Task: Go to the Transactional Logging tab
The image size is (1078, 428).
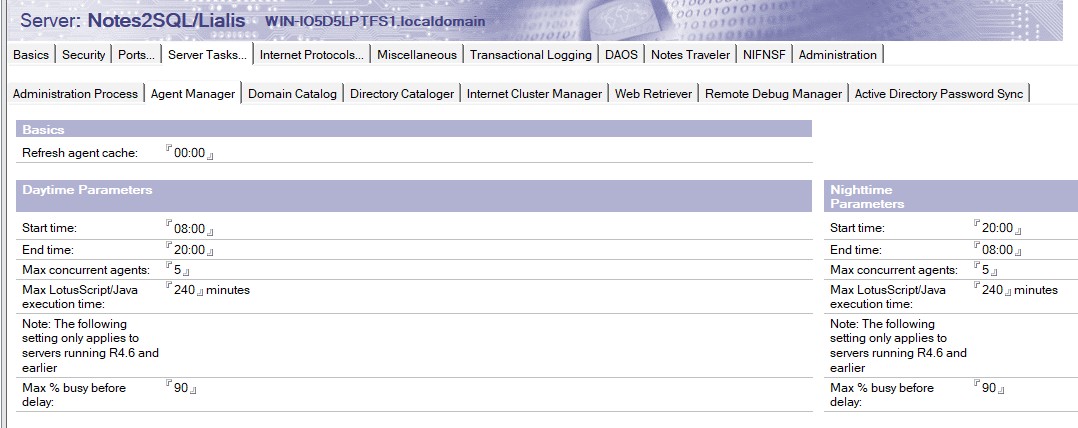Action: [x=530, y=55]
